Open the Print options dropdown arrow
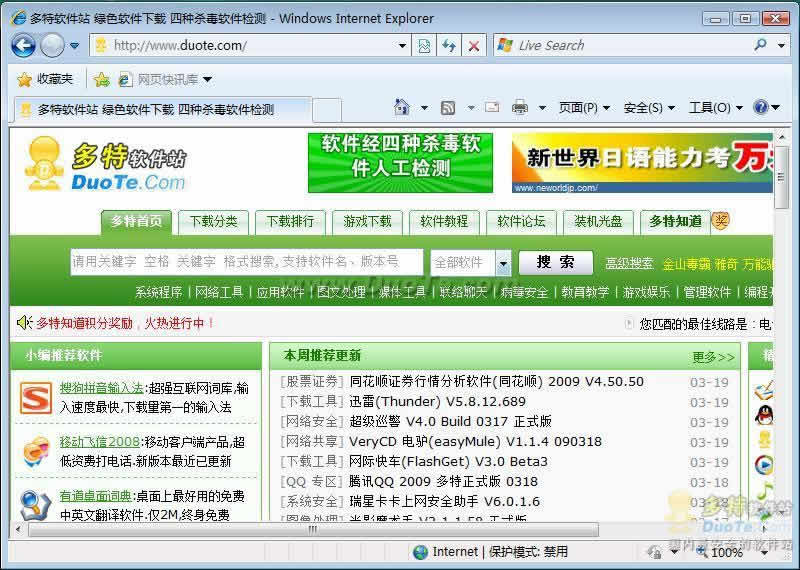 click(x=542, y=108)
